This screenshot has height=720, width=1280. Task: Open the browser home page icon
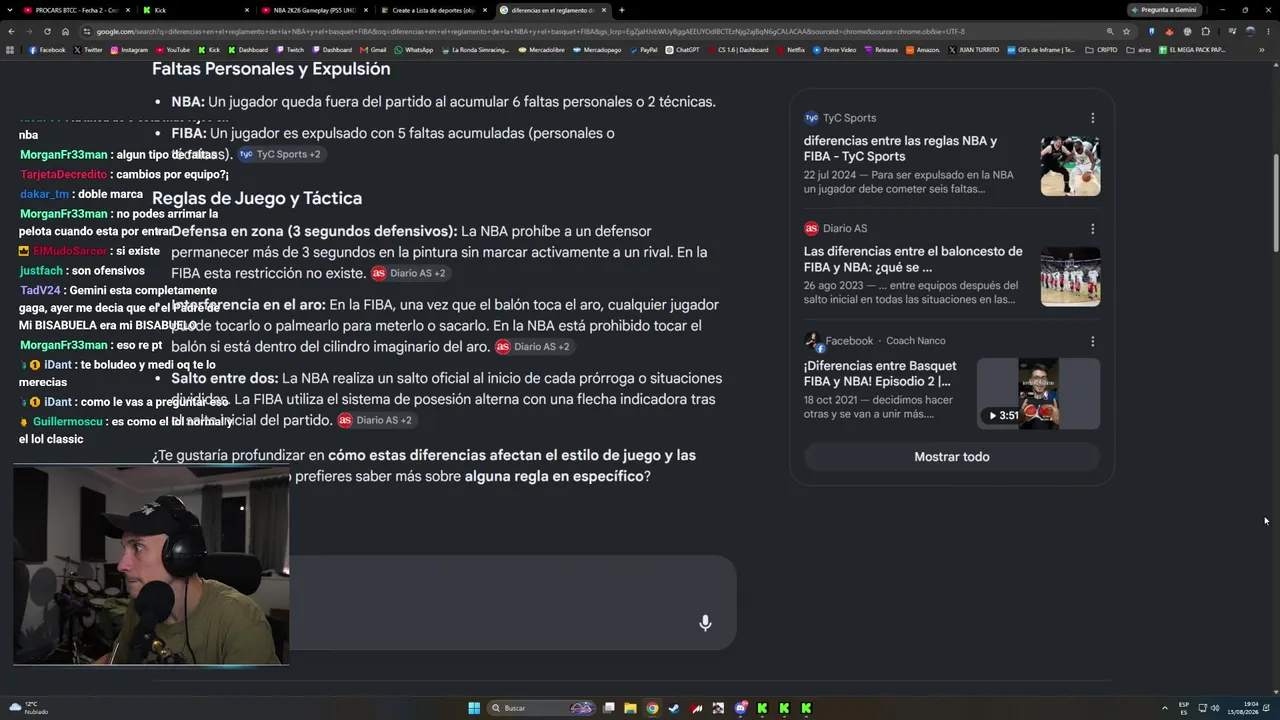pyautogui.click(x=65, y=31)
